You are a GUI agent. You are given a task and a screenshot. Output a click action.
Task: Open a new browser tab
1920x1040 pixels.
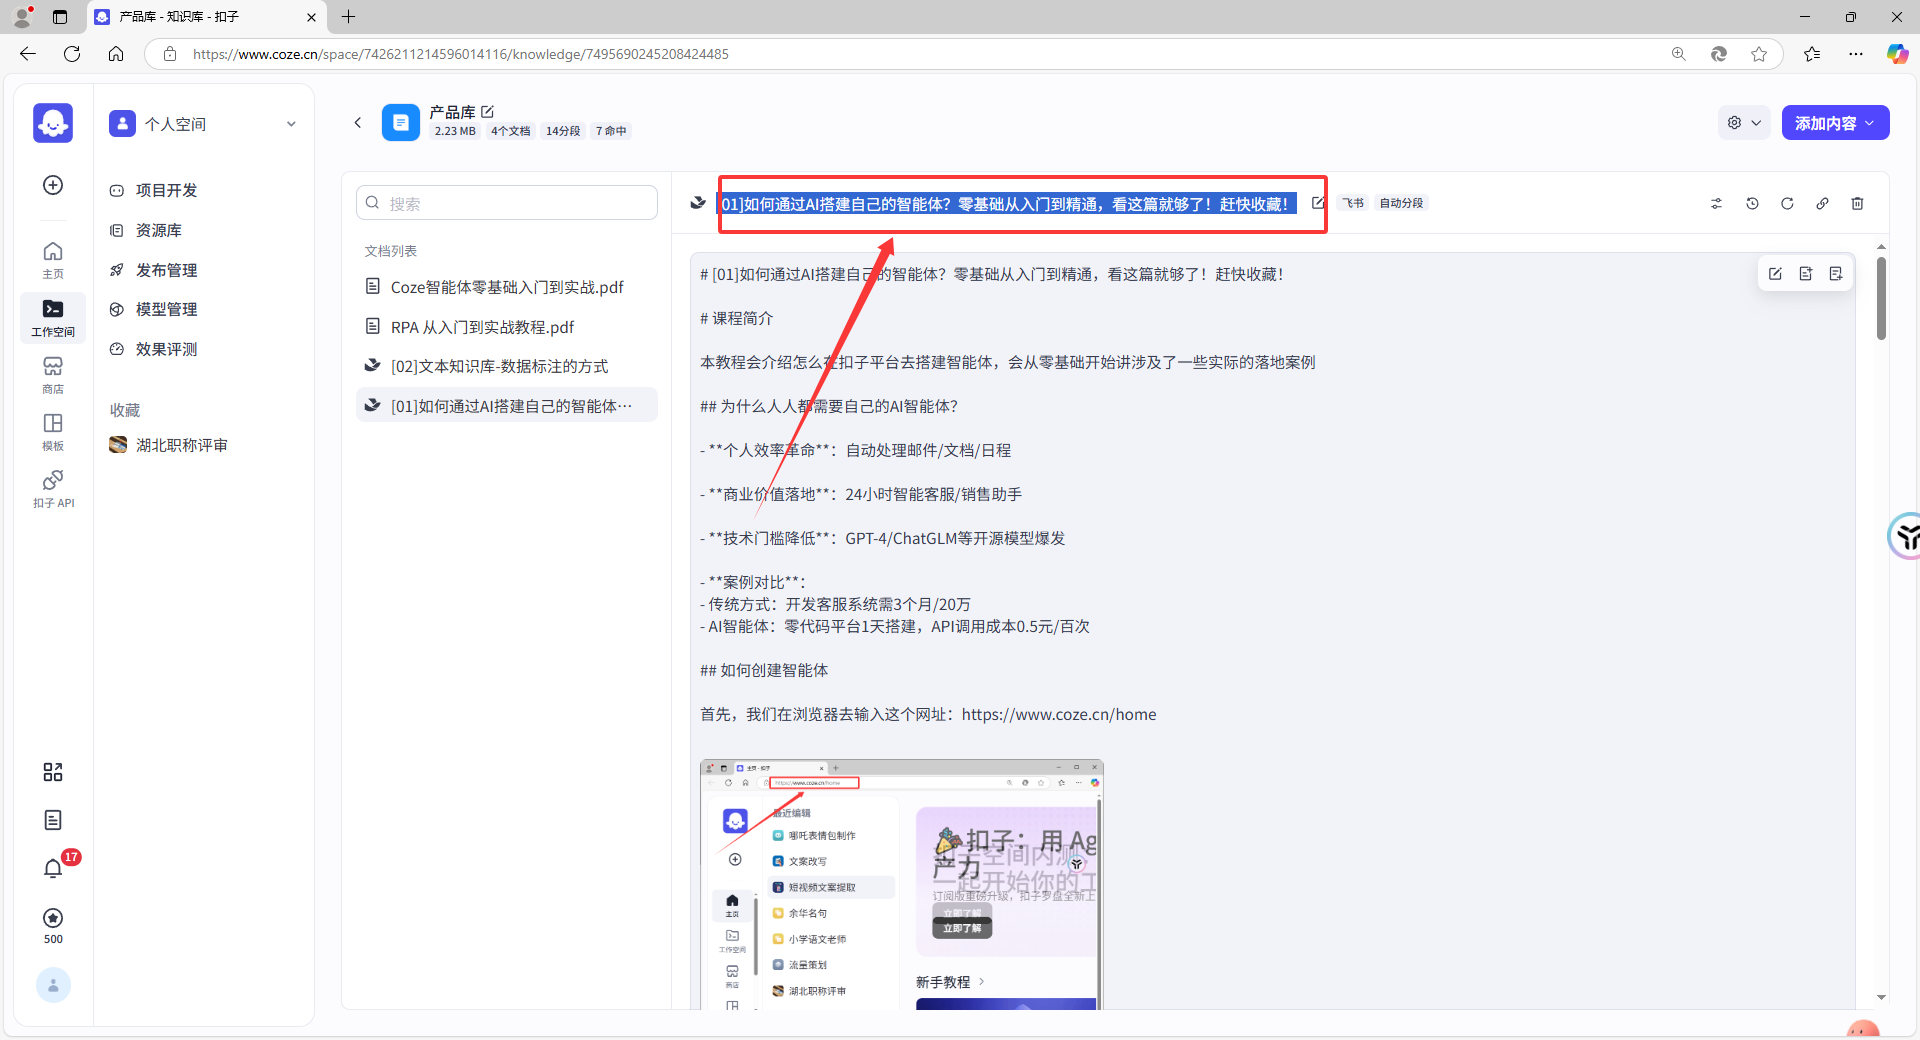click(348, 17)
